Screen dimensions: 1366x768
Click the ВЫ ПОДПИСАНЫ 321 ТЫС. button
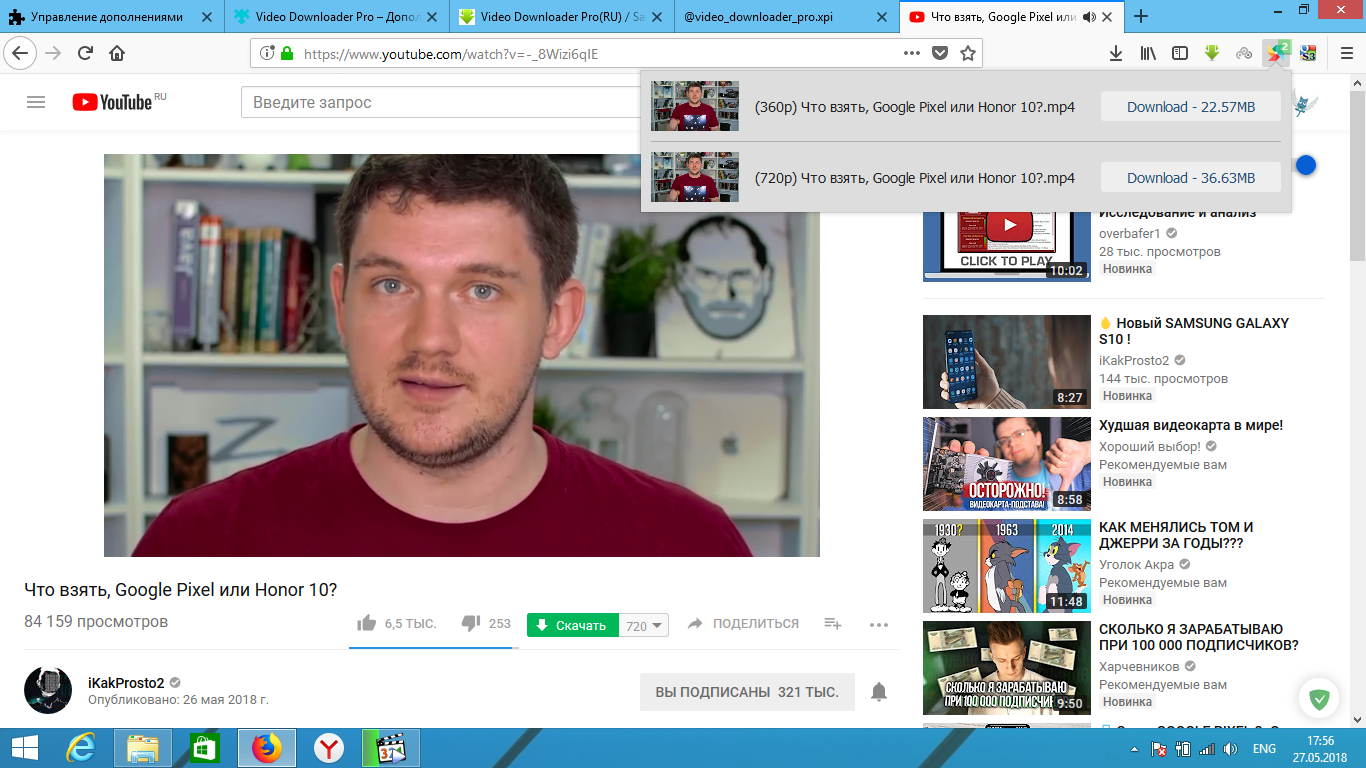pos(747,692)
